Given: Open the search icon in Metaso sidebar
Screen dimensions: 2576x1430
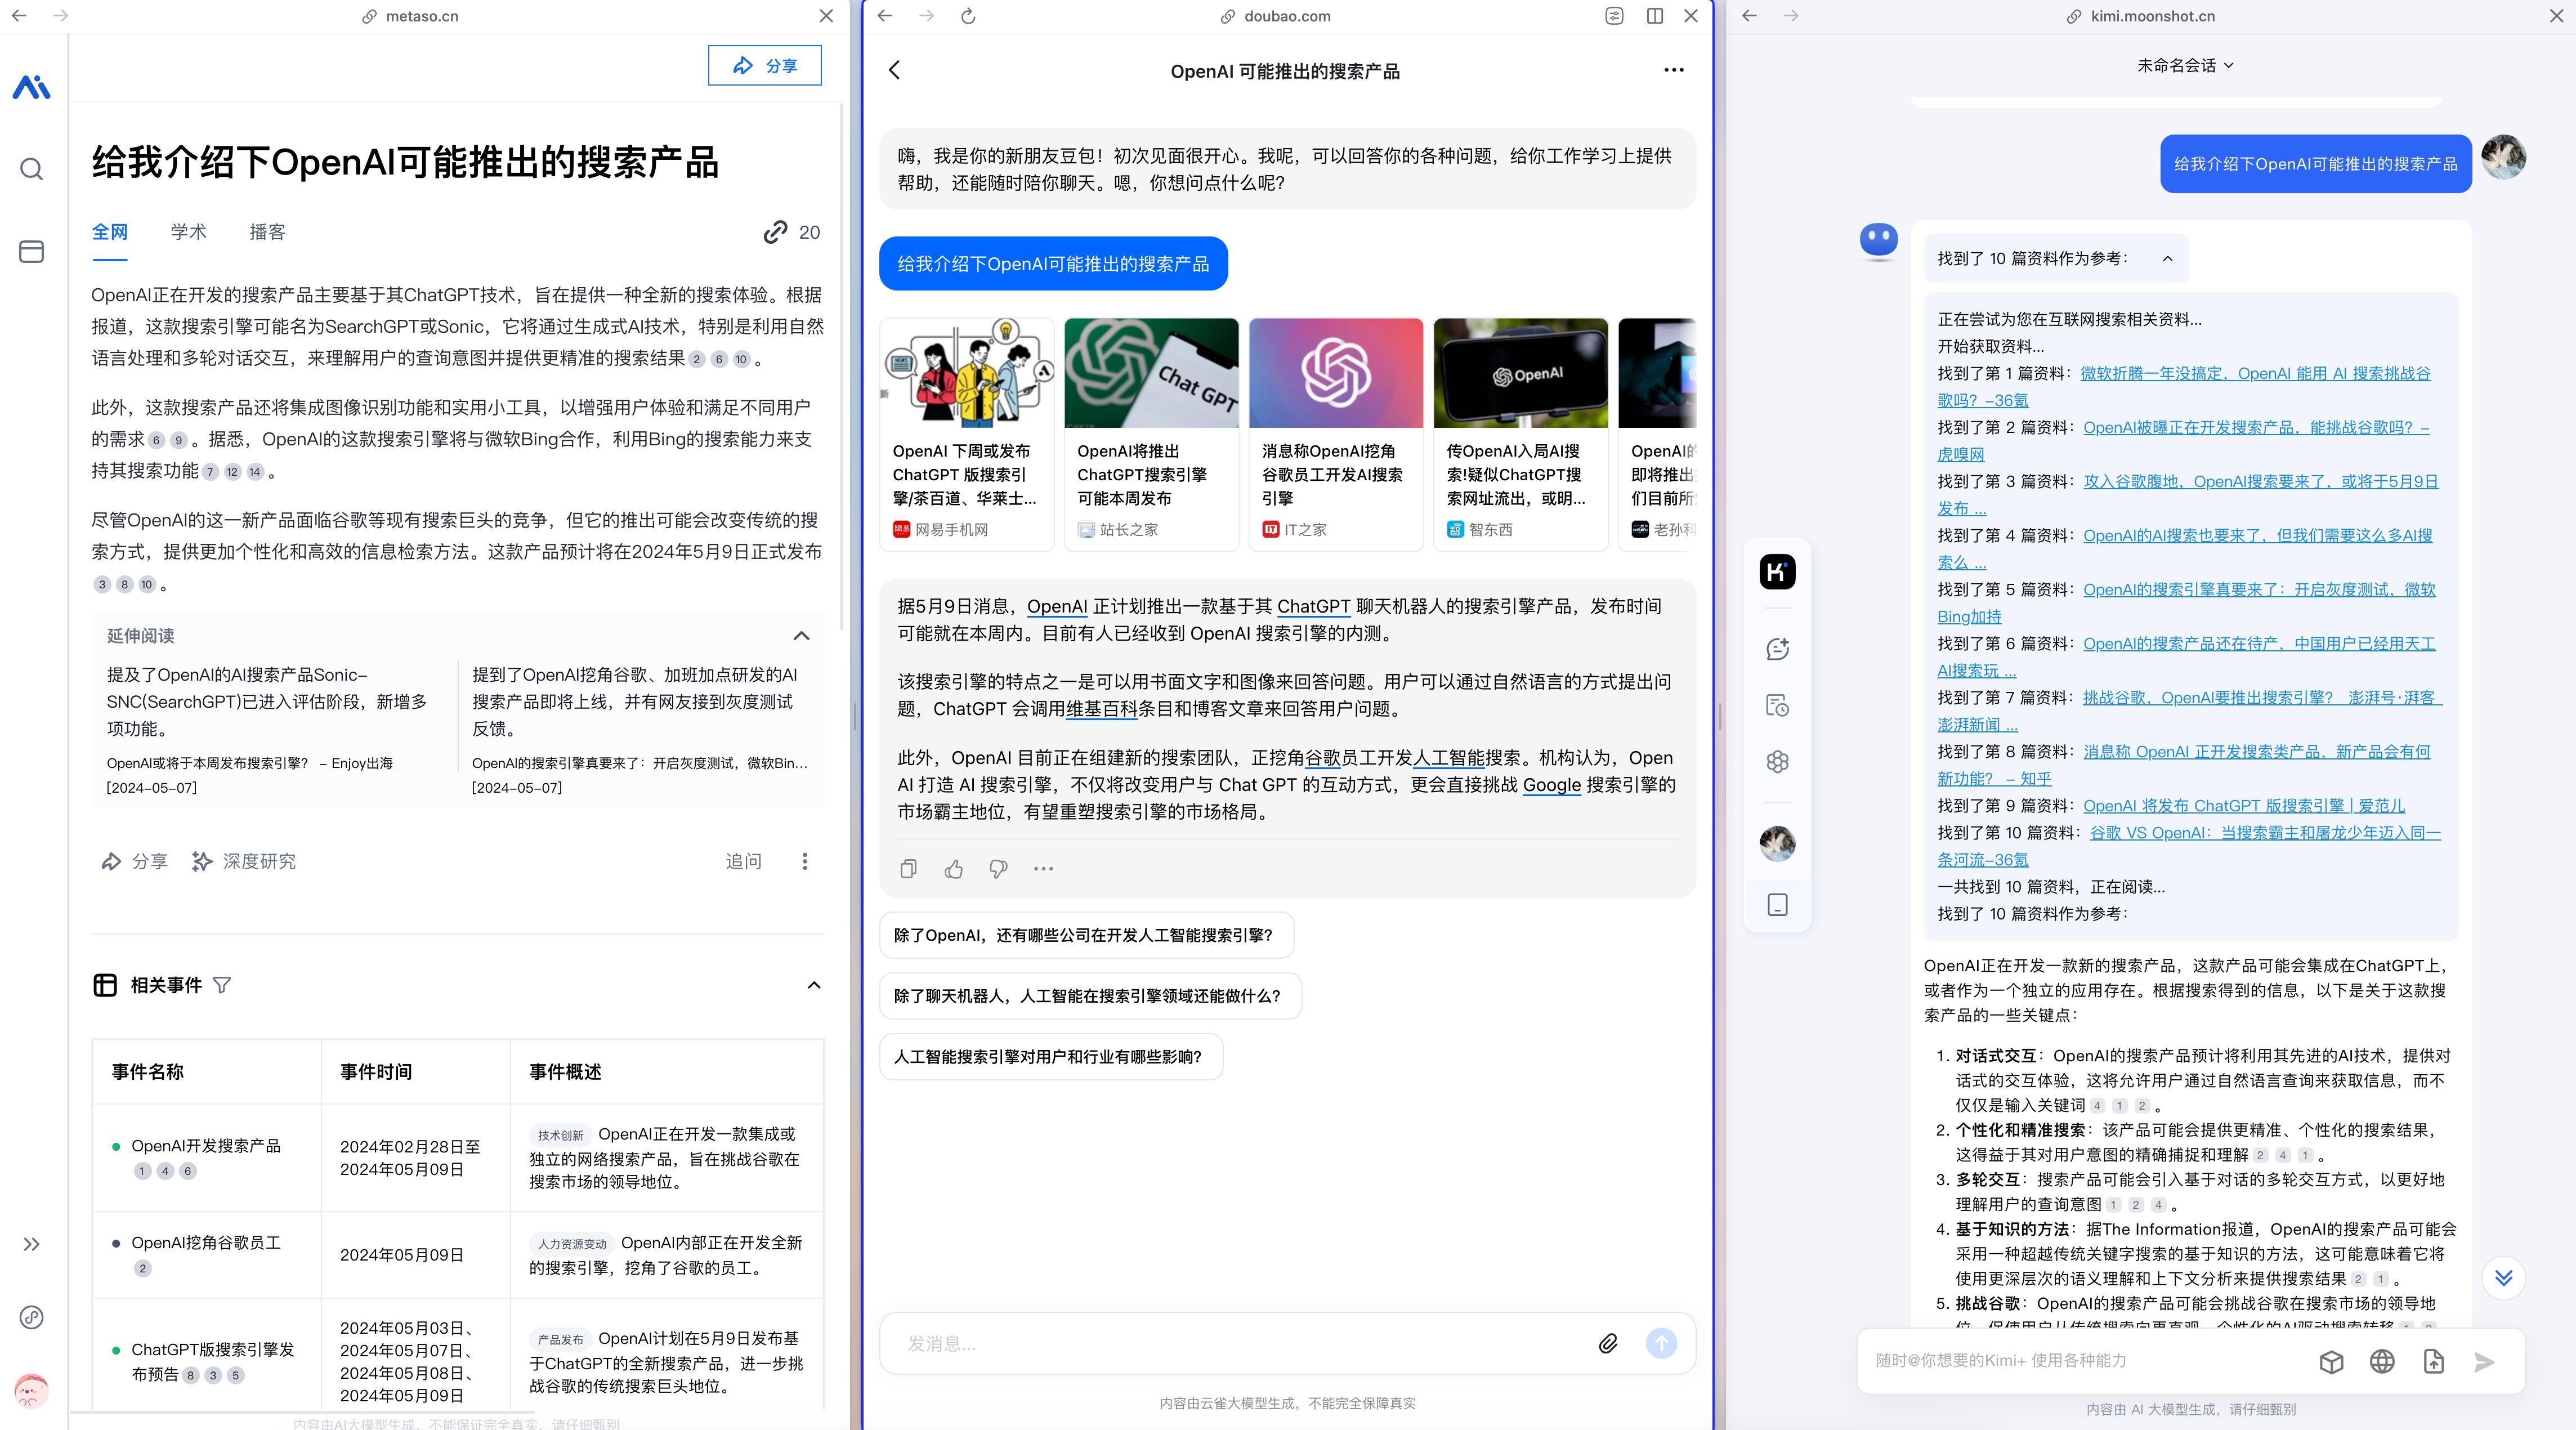Looking at the screenshot, I should 31,169.
